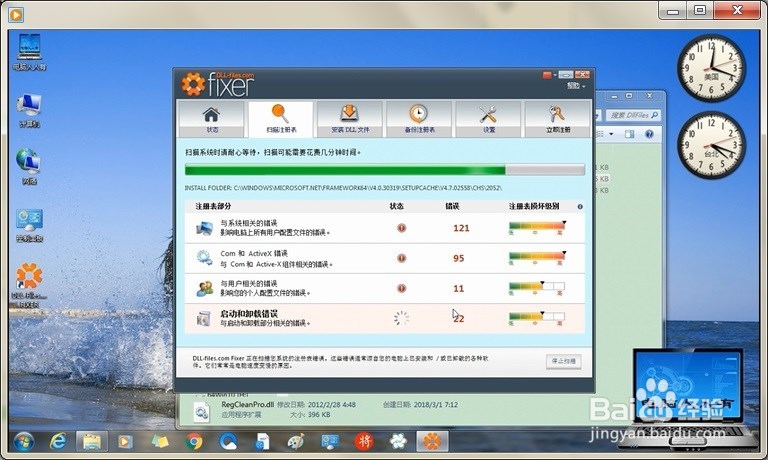Click the Com and ActiveX errors row text
This screenshot has width=768, height=460.
276,259
